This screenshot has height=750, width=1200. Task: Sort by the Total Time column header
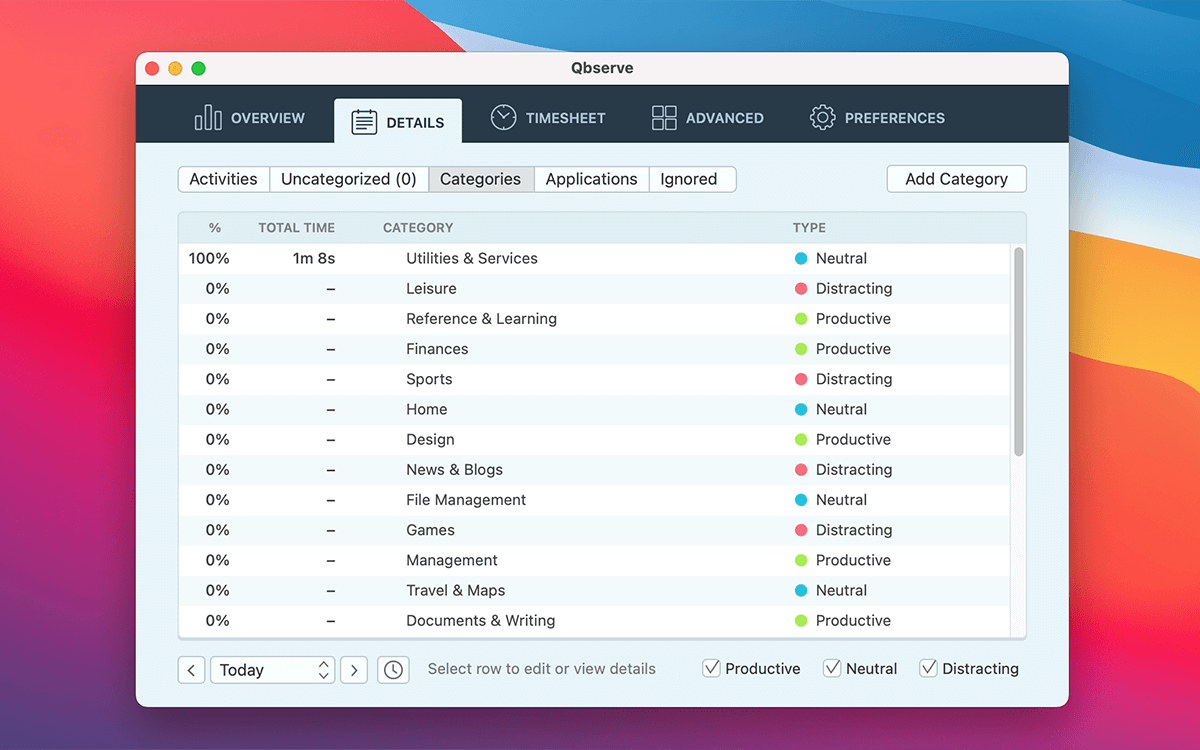click(297, 228)
